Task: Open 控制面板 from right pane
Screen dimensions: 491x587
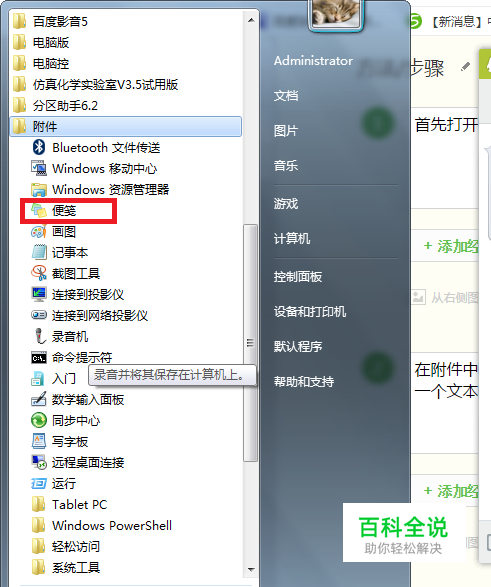Action: (x=298, y=277)
